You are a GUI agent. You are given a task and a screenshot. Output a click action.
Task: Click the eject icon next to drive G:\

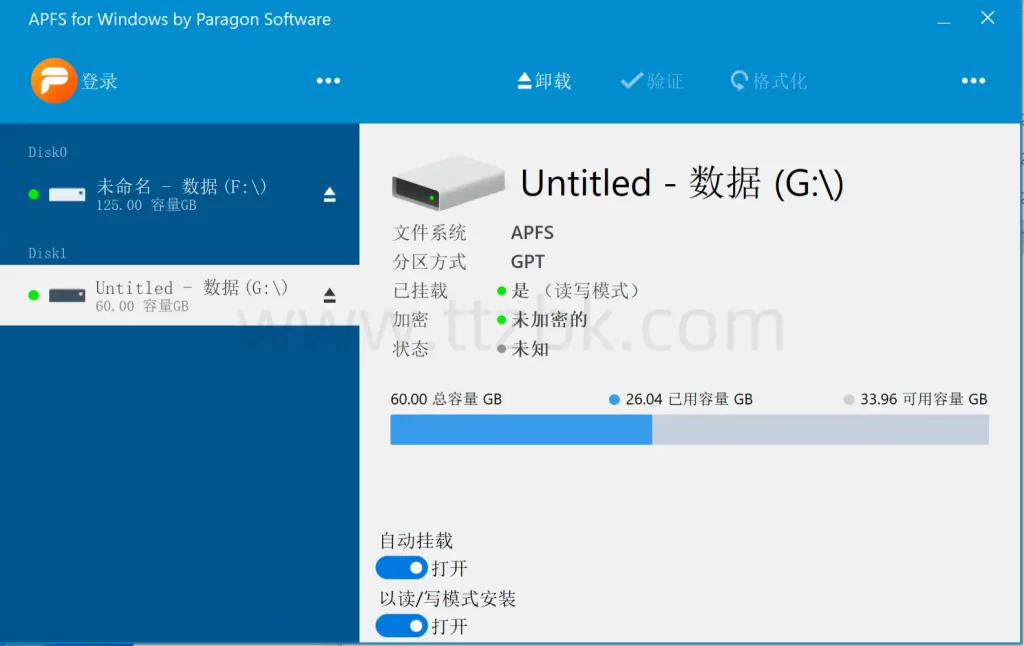click(329, 295)
